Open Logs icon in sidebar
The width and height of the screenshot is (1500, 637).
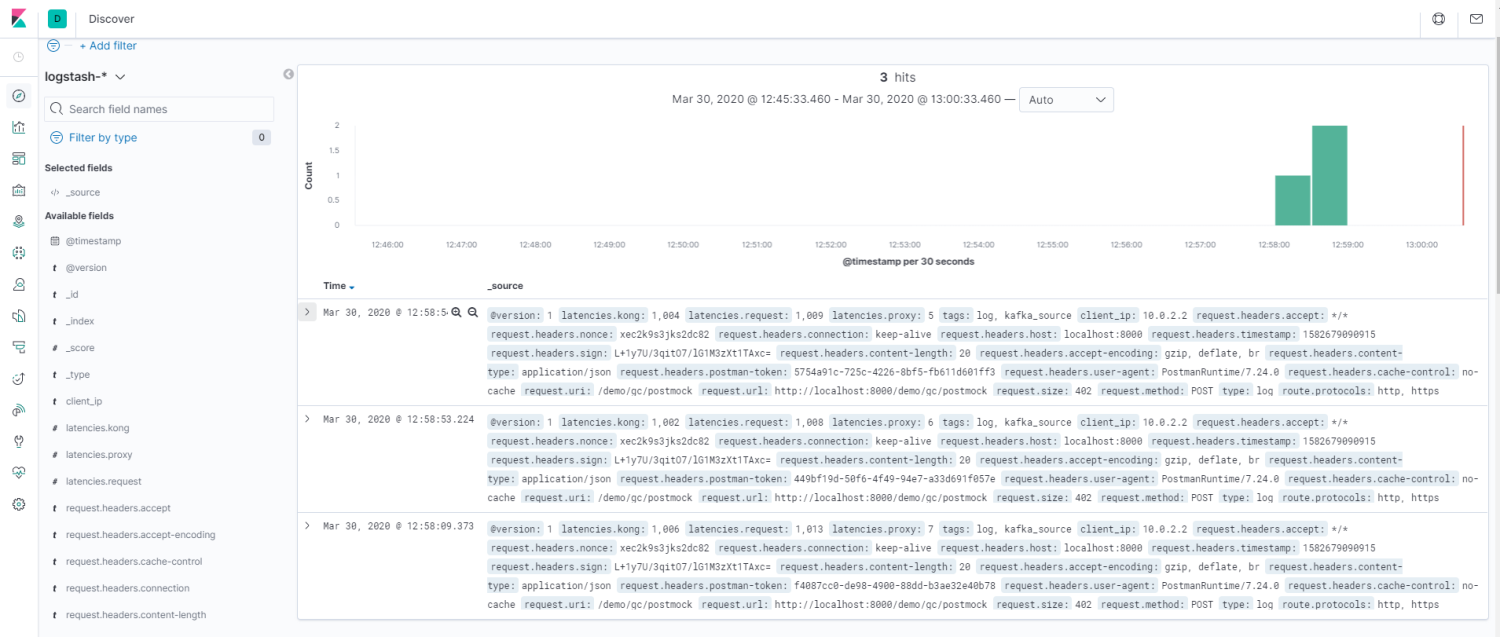pos(18,316)
